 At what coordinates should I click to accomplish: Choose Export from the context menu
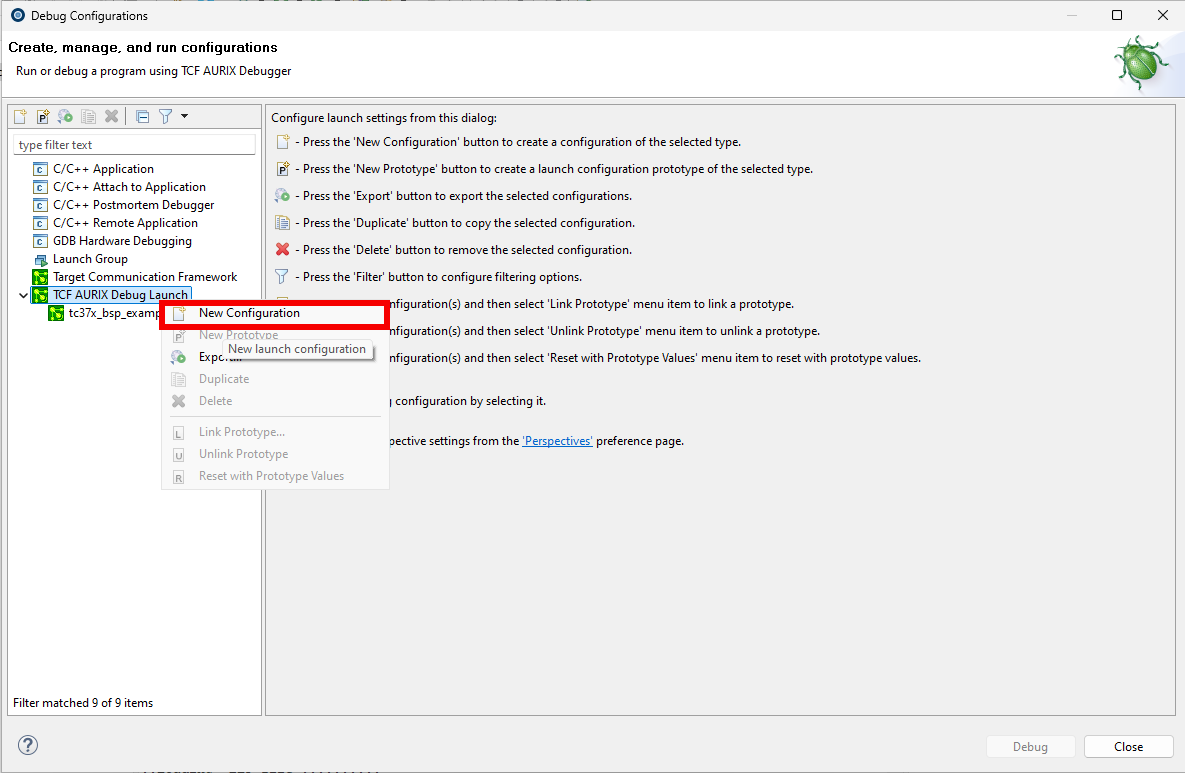tap(215, 357)
